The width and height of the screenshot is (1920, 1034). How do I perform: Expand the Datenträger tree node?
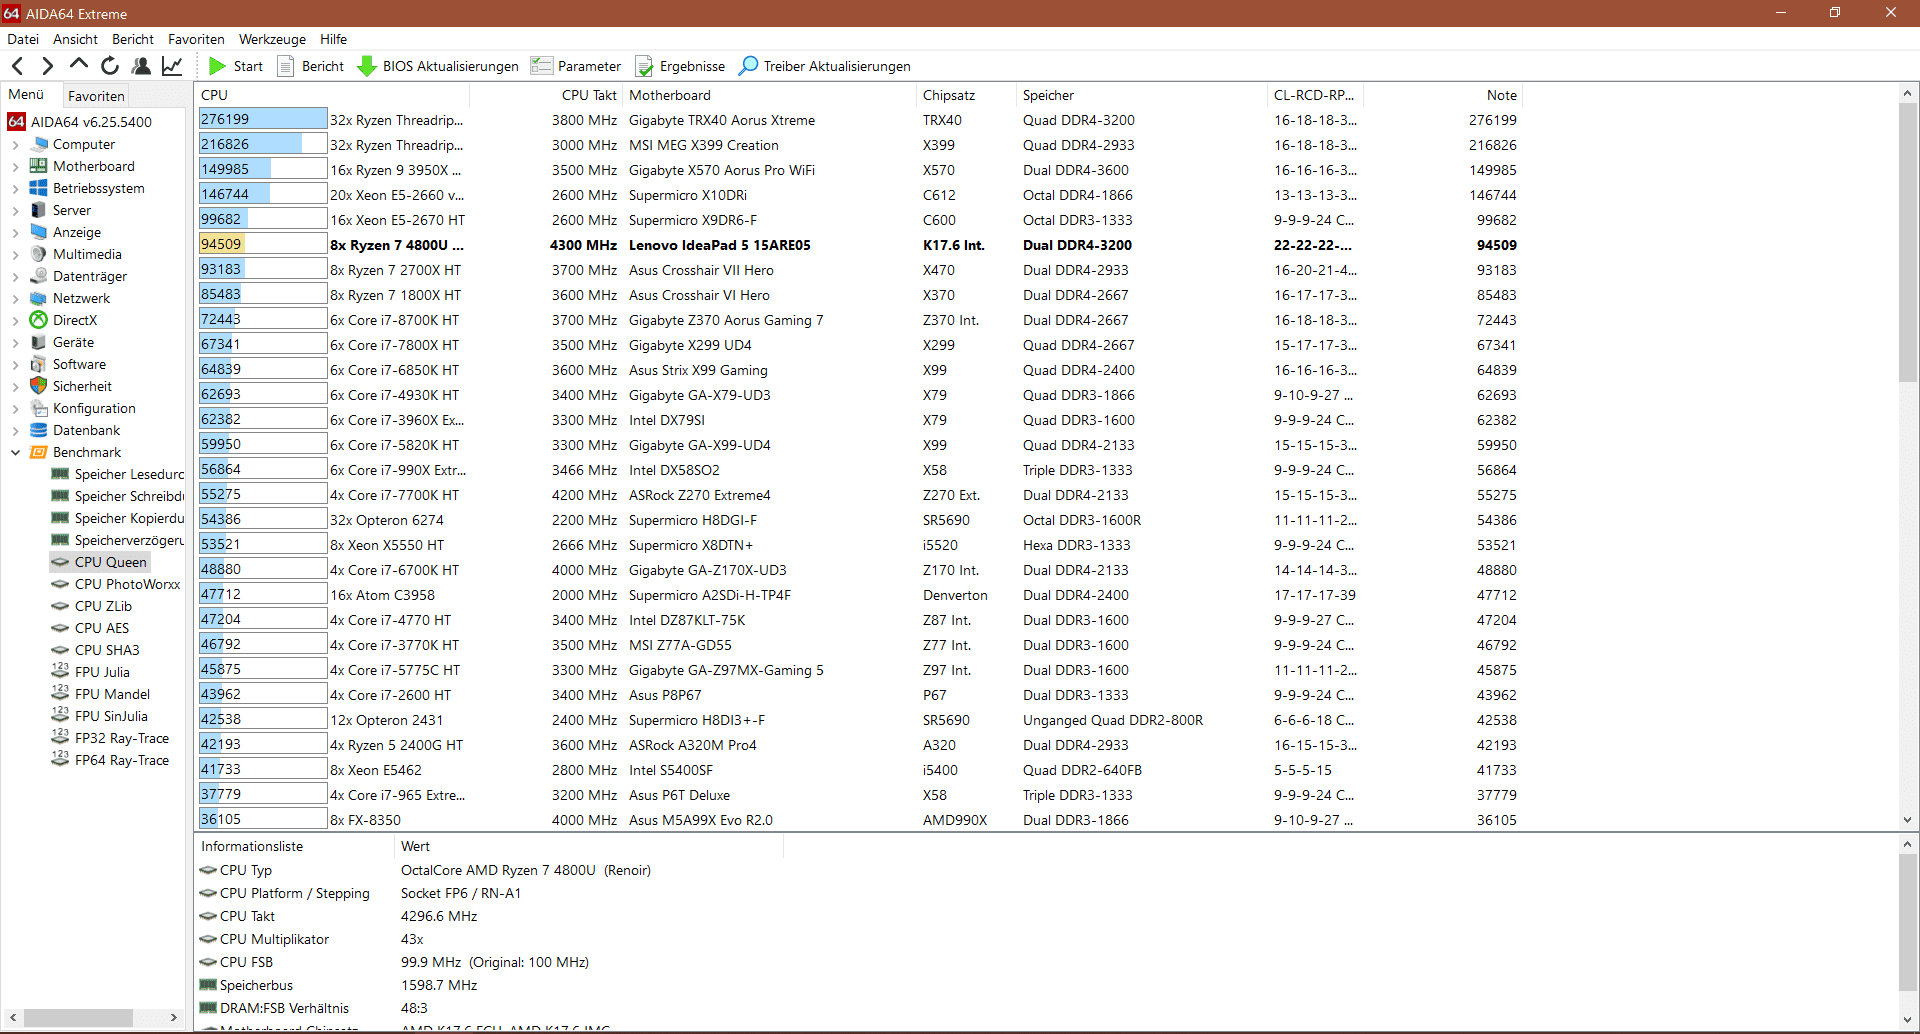point(15,276)
